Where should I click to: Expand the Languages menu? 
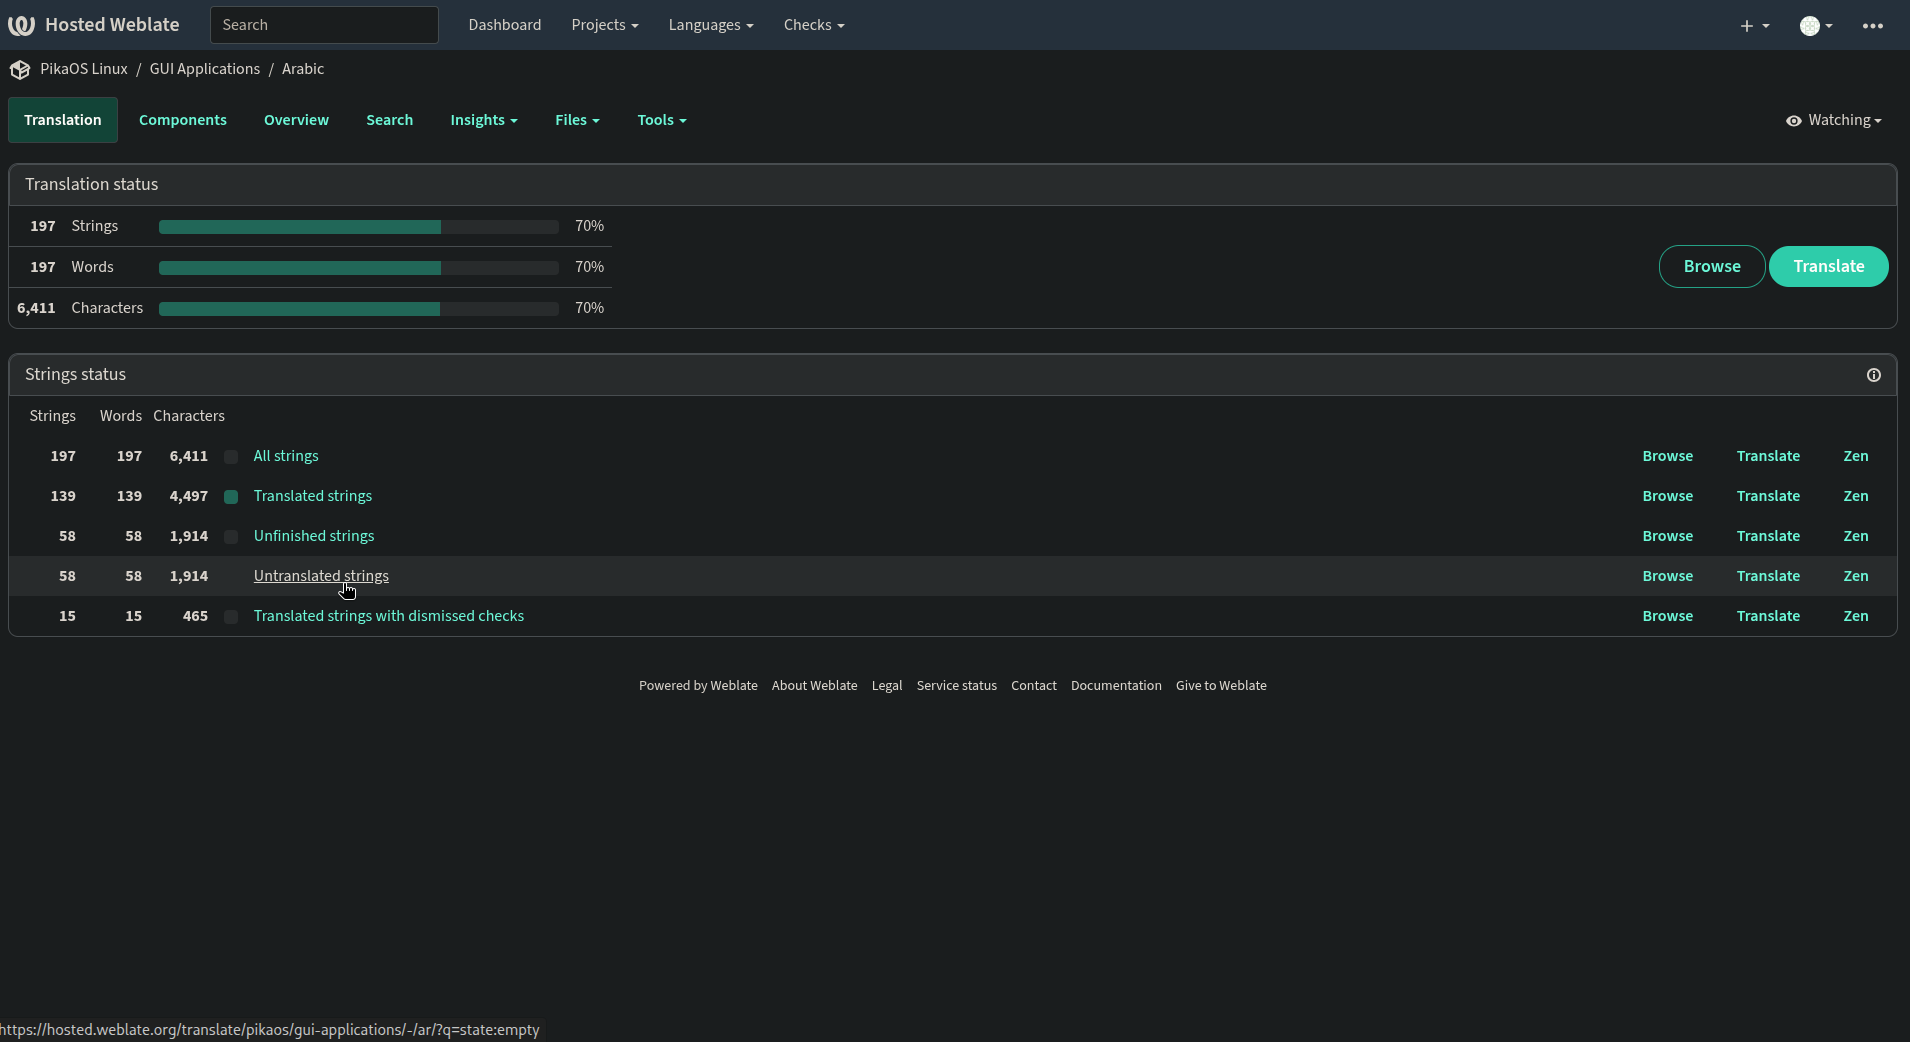(711, 25)
